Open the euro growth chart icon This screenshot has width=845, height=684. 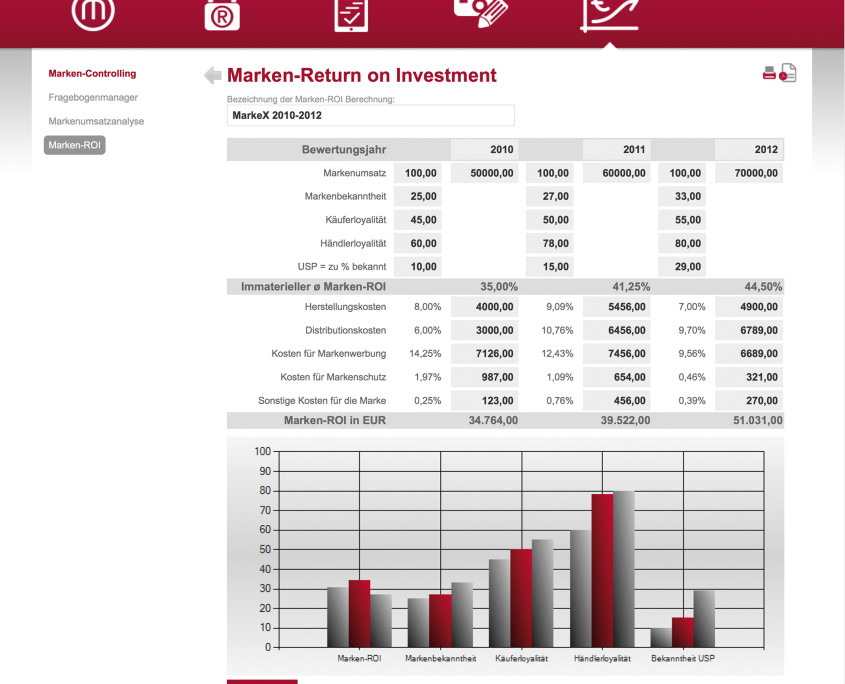pyautogui.click(x=609, y=15)
